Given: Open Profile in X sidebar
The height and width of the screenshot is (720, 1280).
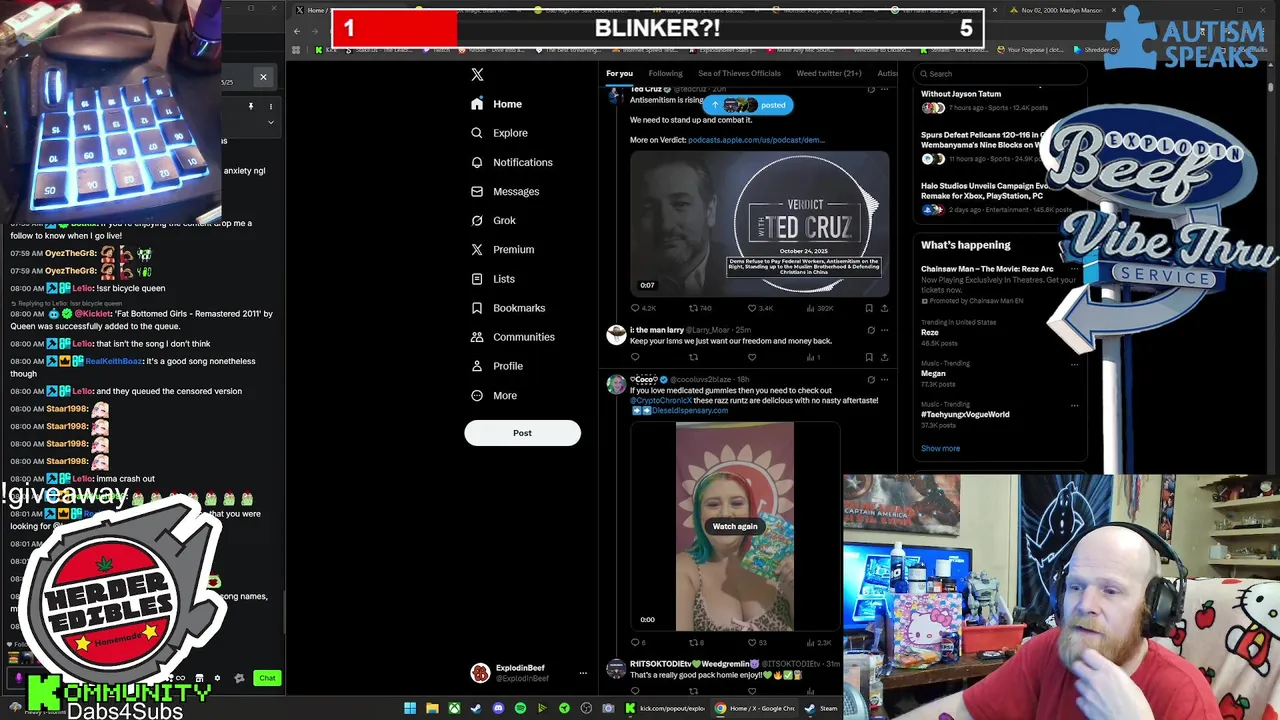Looking at the screenshot, I should pyautogui.click(x=497, y=366).
